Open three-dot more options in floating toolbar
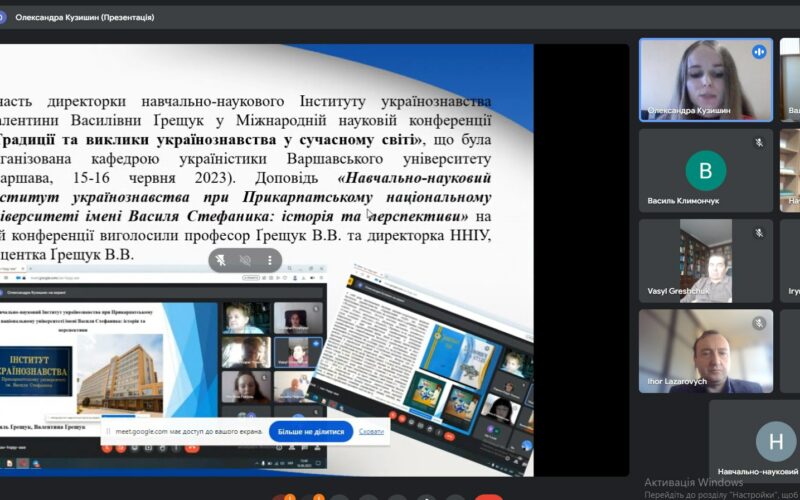 coord(268,260)
